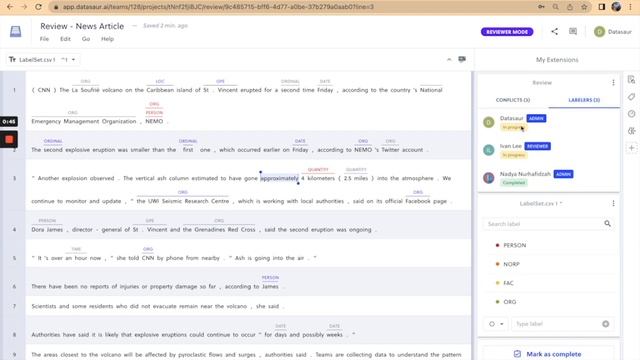This screenshot has height=360, width=640.
Task: Click the Datasaur logo icon
Action: 16,31
